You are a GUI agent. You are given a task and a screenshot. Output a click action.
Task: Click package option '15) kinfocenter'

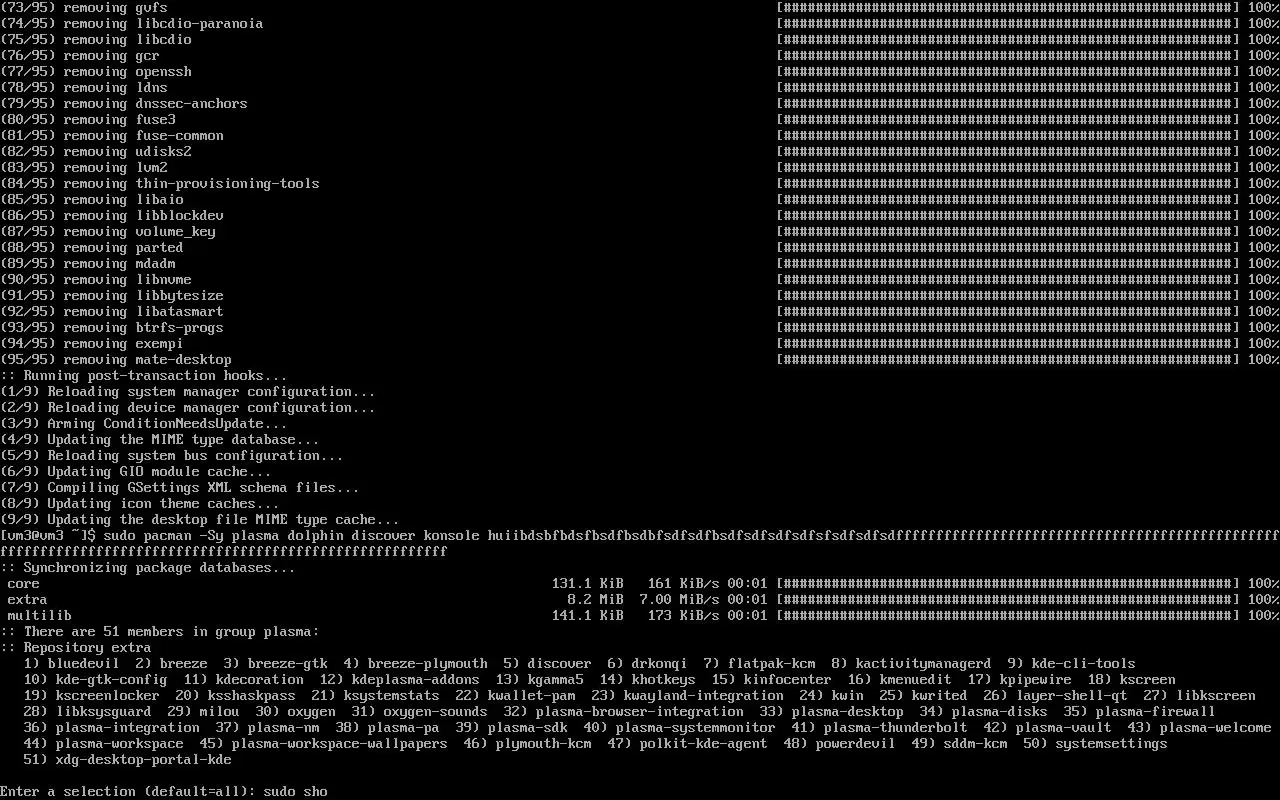pos(772,679)
